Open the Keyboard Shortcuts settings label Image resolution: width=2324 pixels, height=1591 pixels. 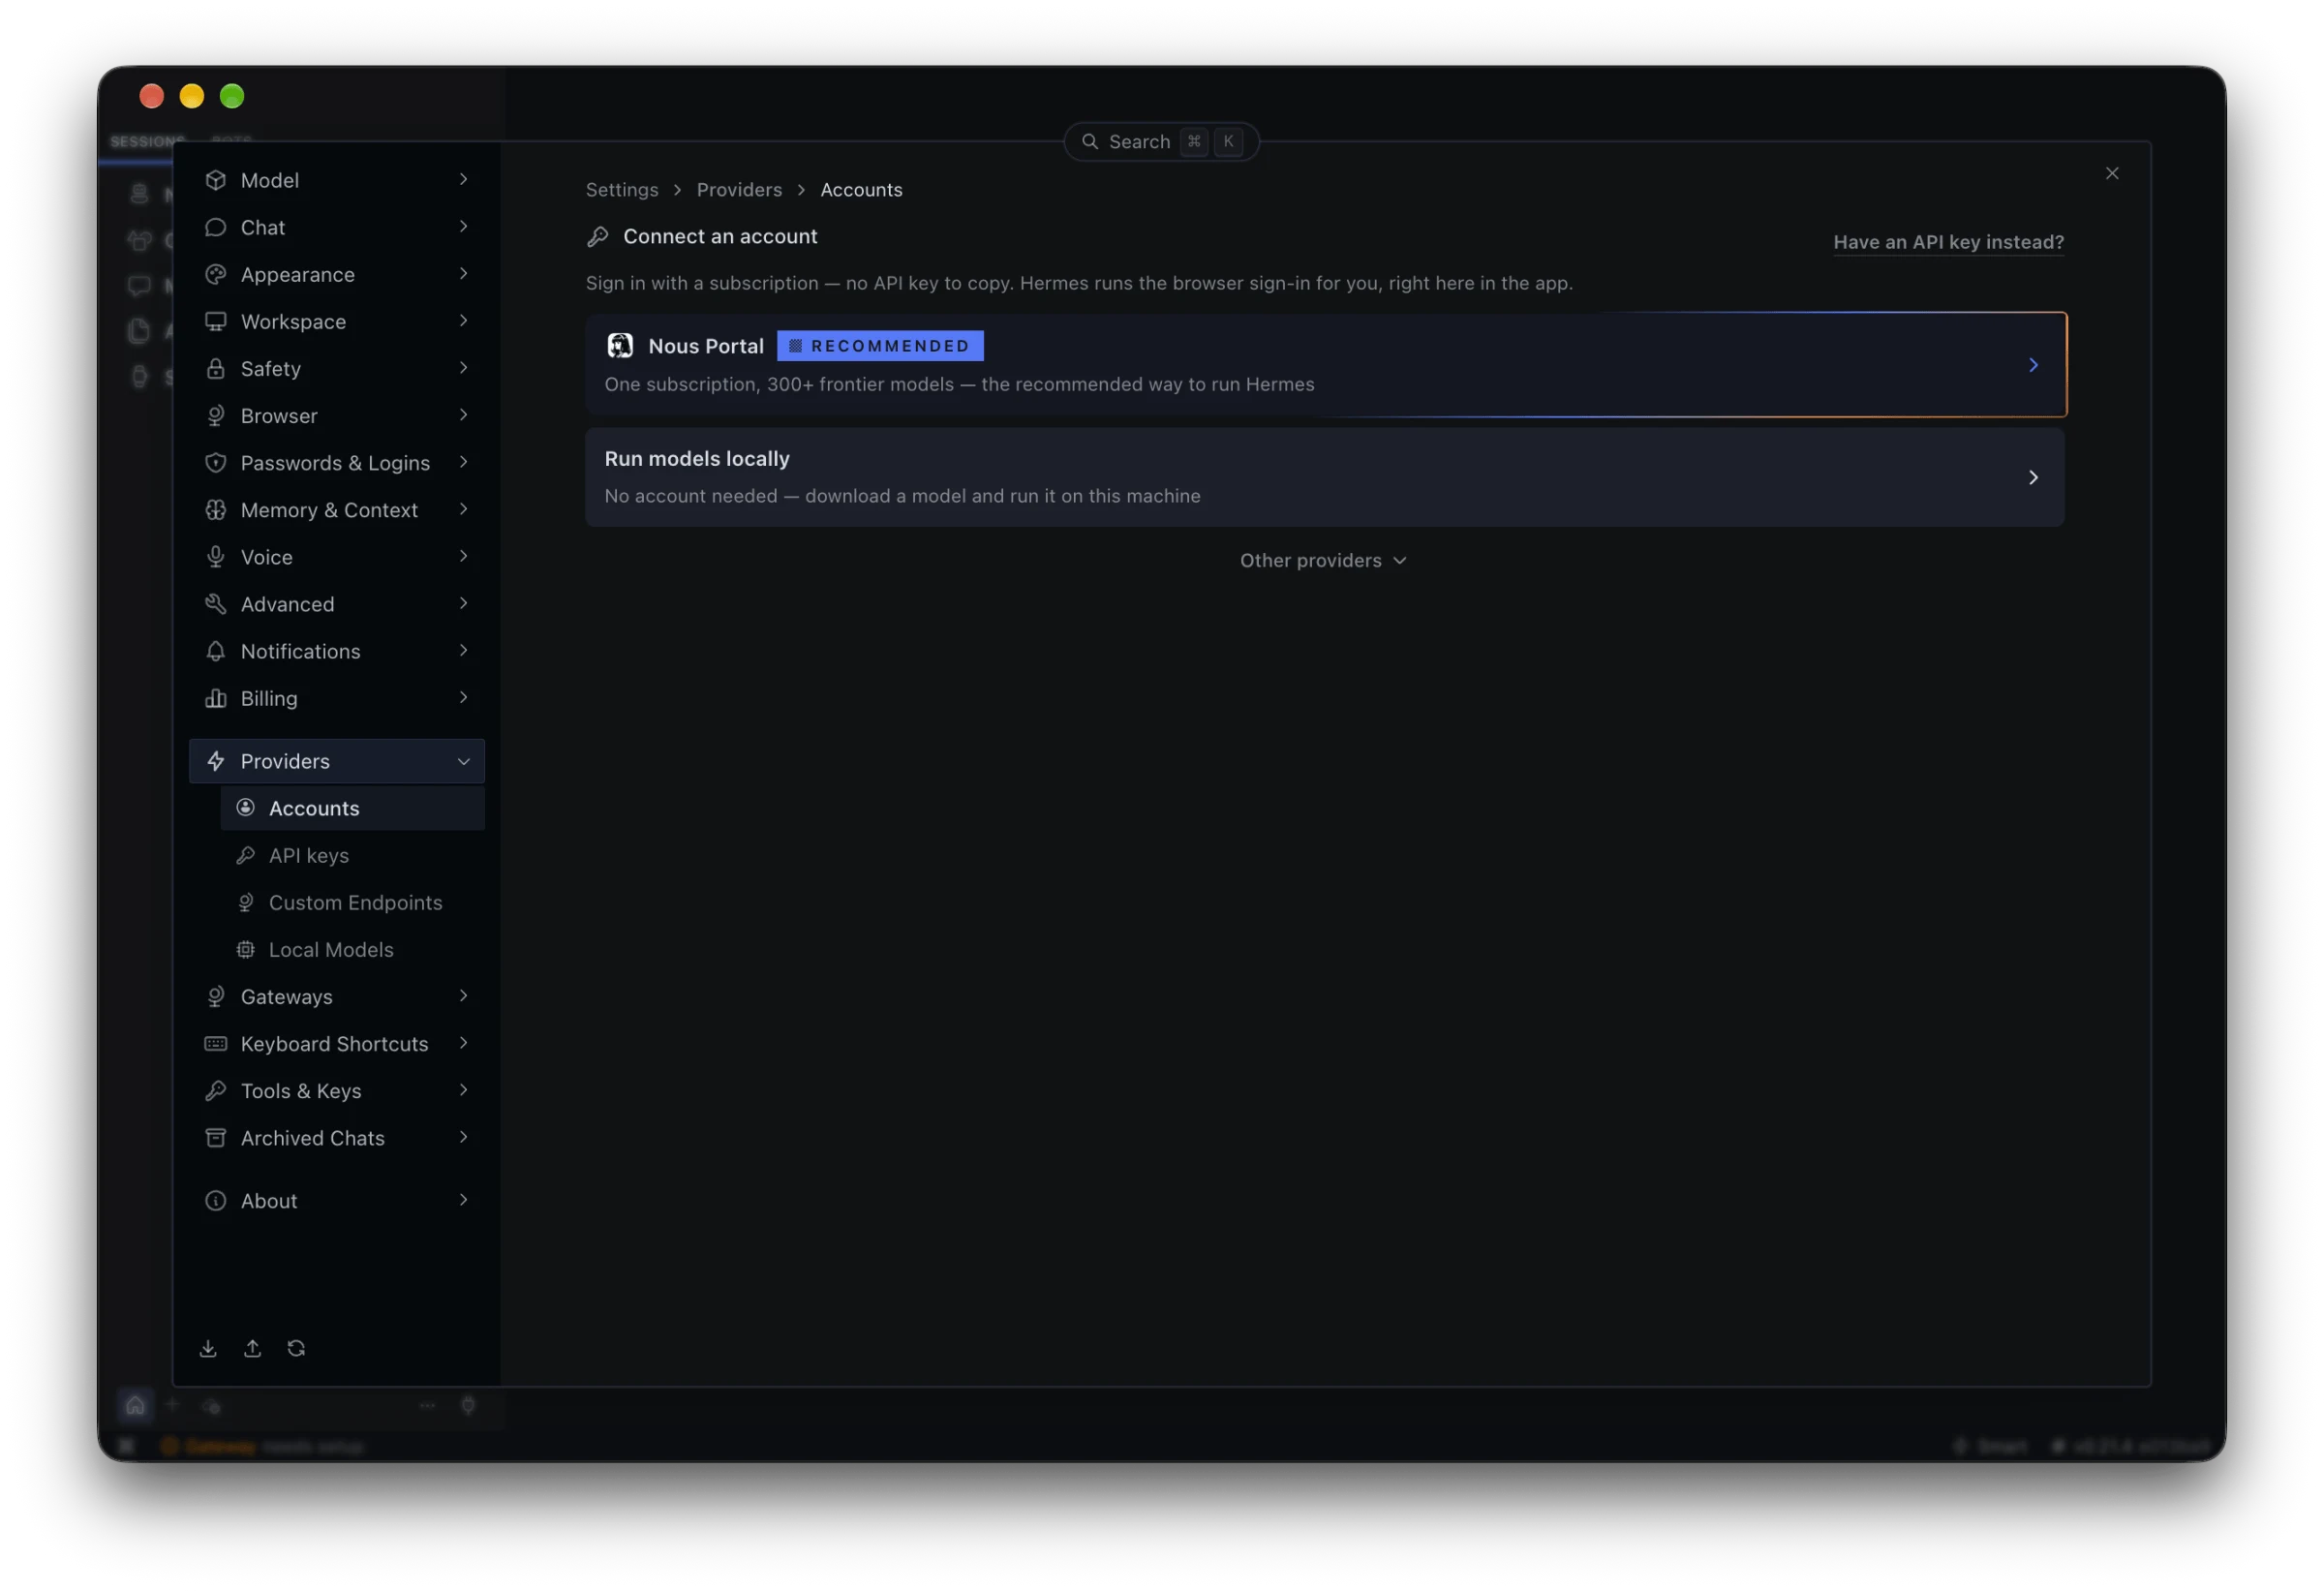(334, 1044)
